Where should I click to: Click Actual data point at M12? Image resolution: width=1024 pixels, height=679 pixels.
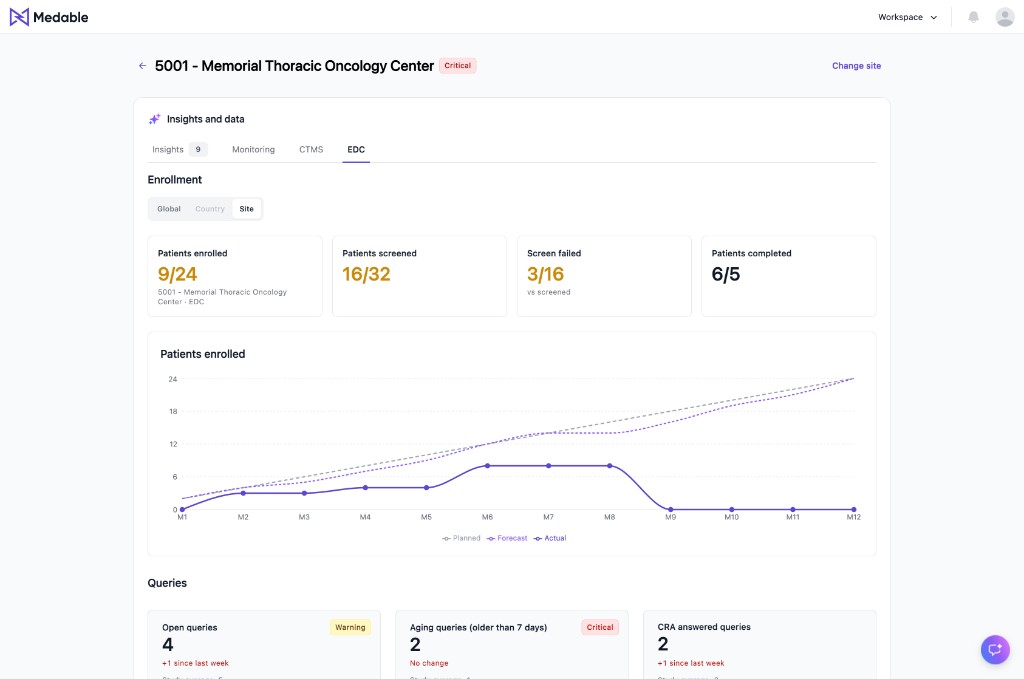[x=854, y=509]
